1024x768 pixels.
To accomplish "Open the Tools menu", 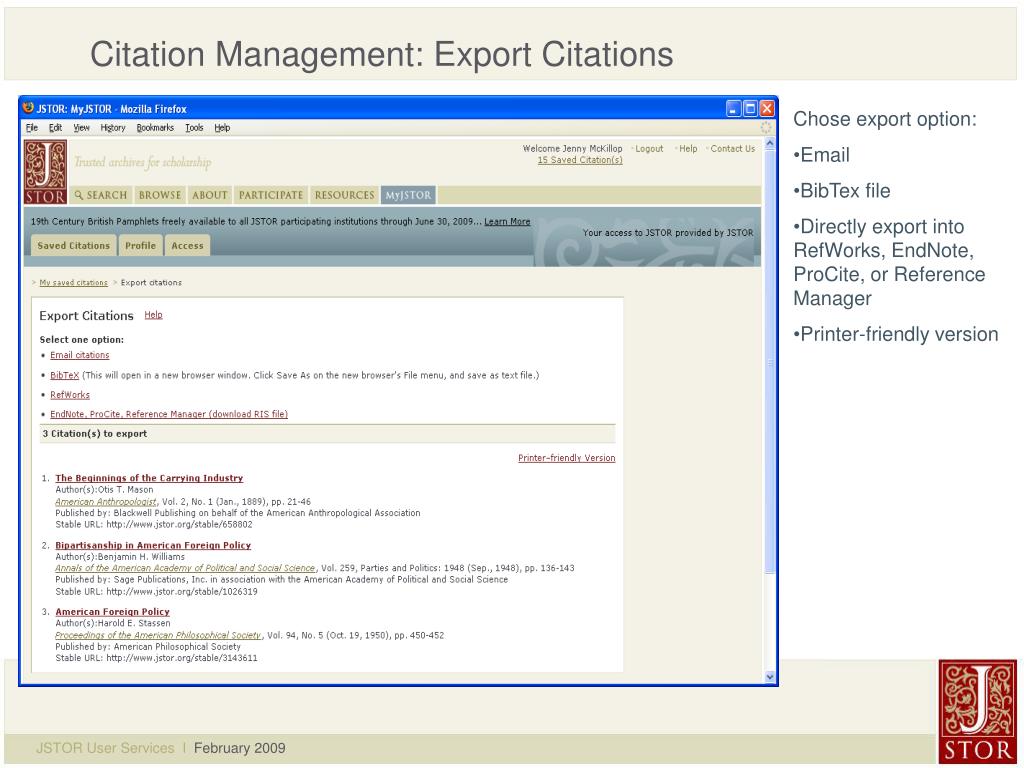I will tap(195, 128).
